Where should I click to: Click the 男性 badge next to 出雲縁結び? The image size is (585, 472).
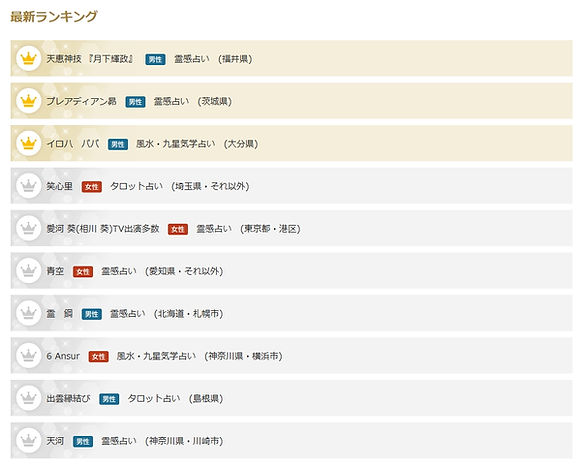click(109, 399)
